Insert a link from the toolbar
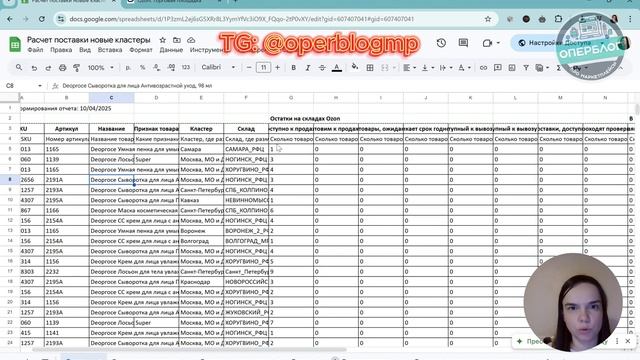Viewport: 640px width, 360px height. pyautogui.click(x=483, y=68)
